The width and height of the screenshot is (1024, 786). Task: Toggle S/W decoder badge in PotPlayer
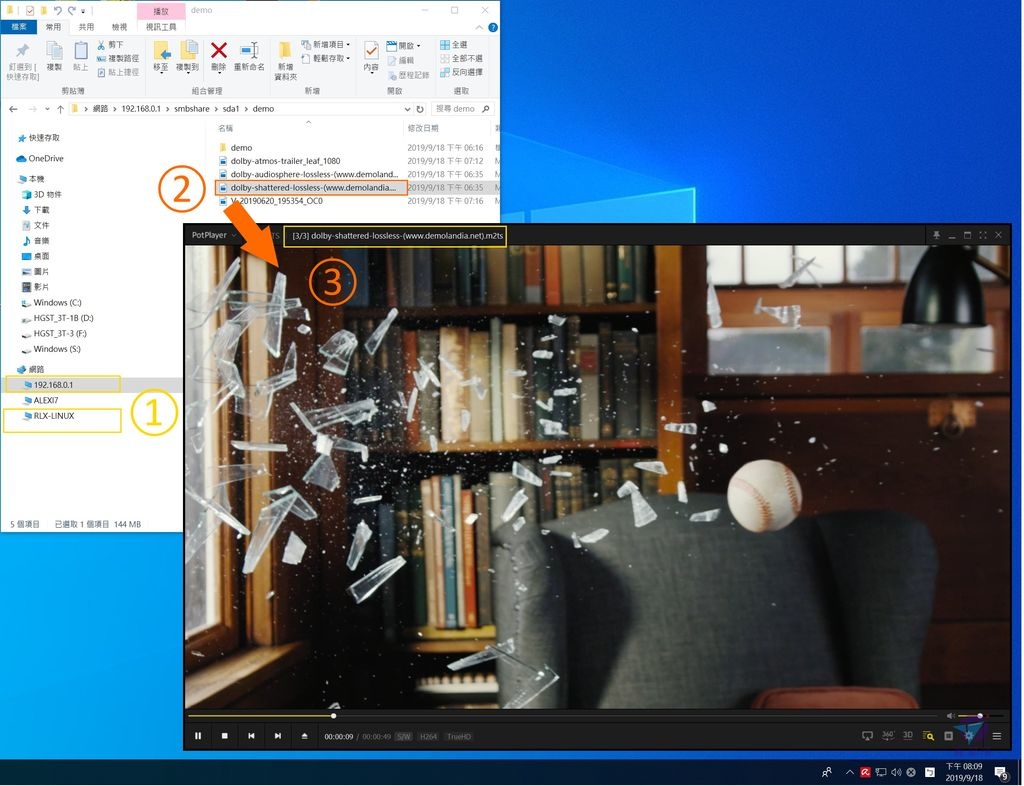[404, 737]
